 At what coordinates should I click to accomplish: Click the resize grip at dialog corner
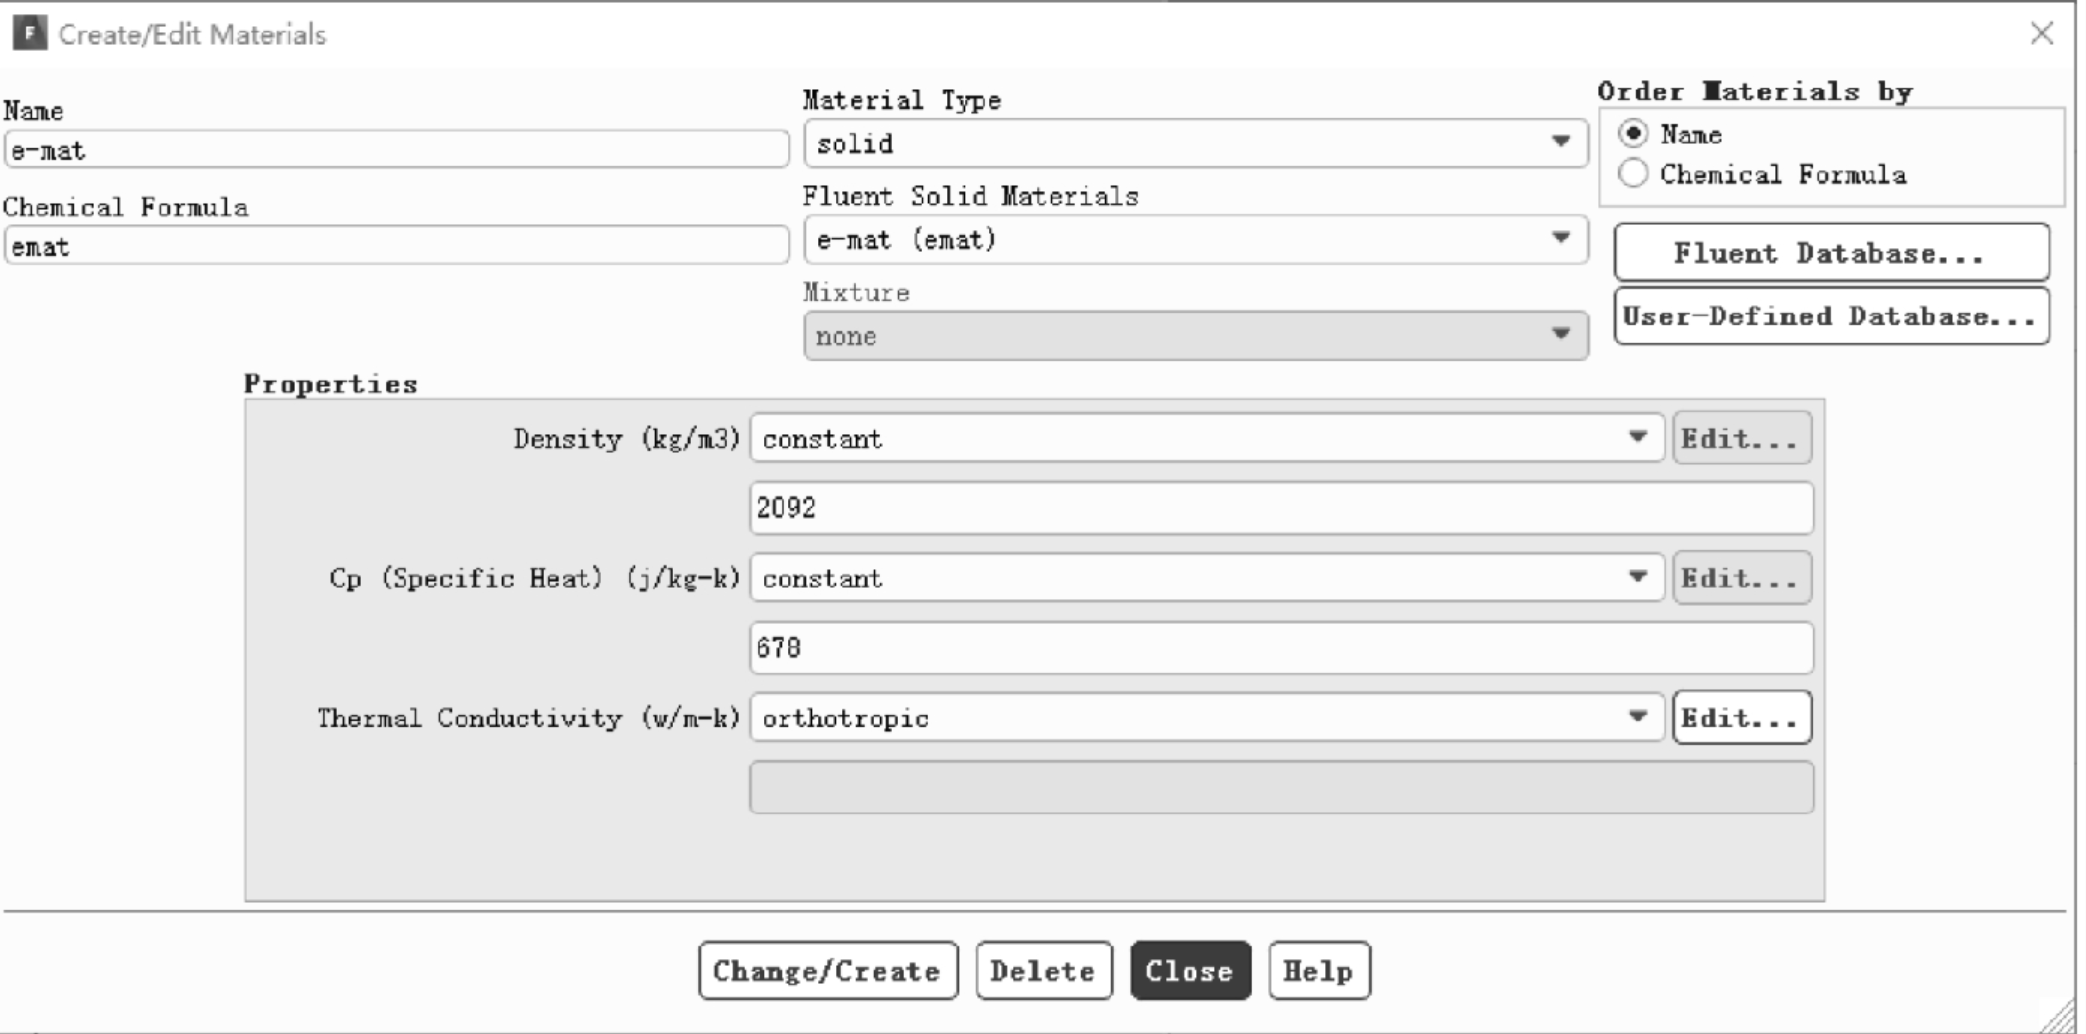click(2059, 1016)
